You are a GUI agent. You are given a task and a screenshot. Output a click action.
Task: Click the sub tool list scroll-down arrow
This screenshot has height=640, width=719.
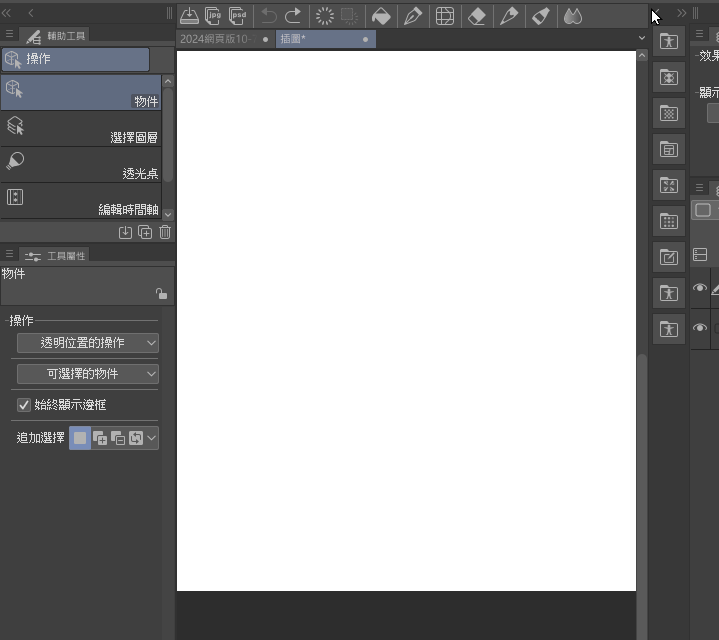pos(168,214)
